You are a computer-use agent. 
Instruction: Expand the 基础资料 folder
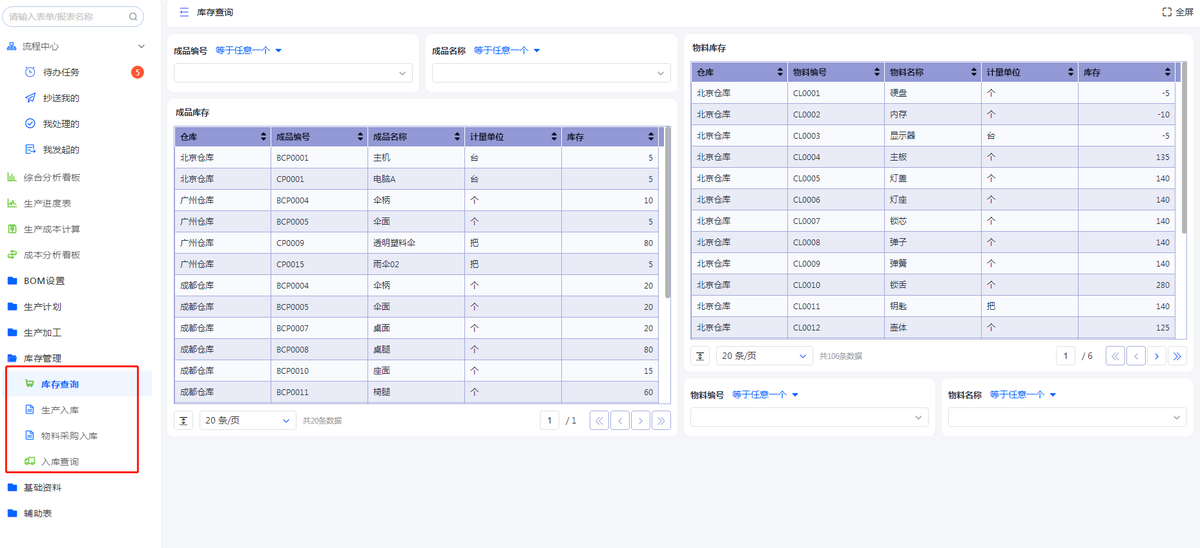point(42,488)
